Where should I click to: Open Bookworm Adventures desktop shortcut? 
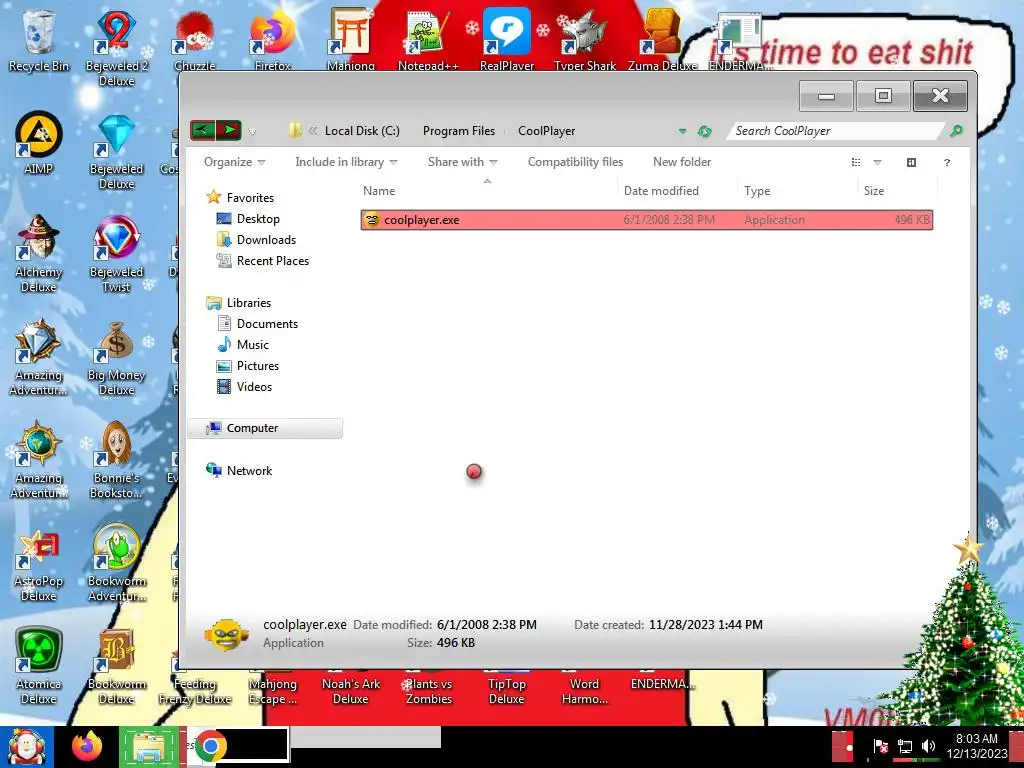click(116, 563)
